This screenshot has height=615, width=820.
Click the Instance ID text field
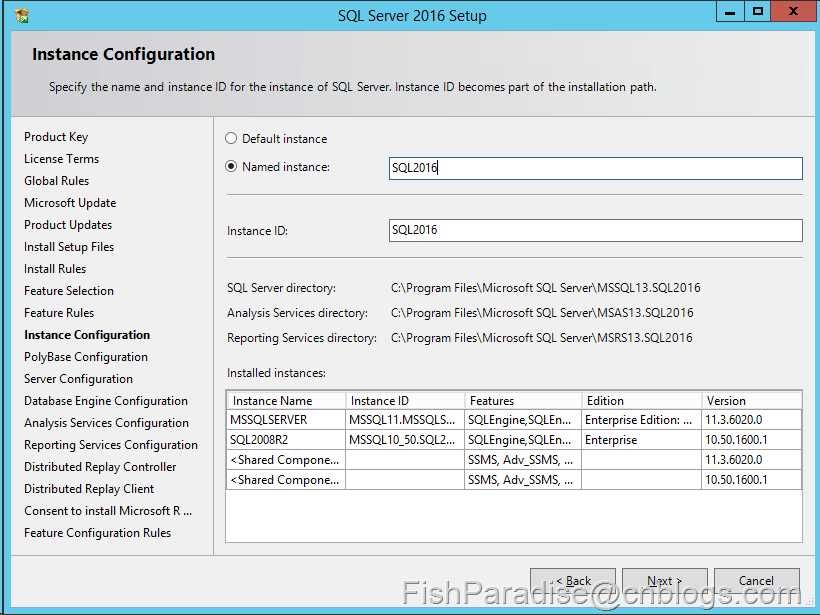(595, 230)
